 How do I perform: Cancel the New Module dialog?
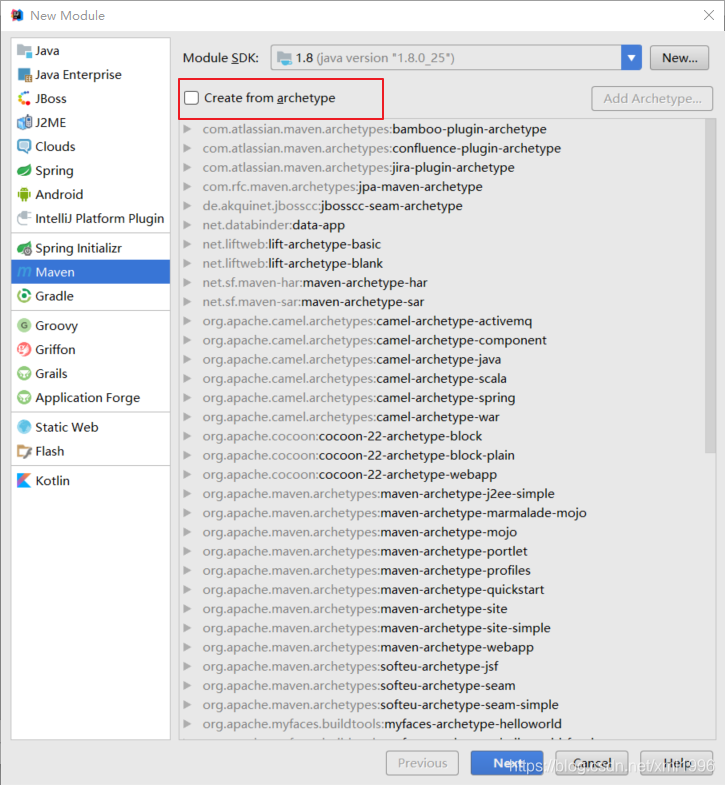(x=592, y=763)
